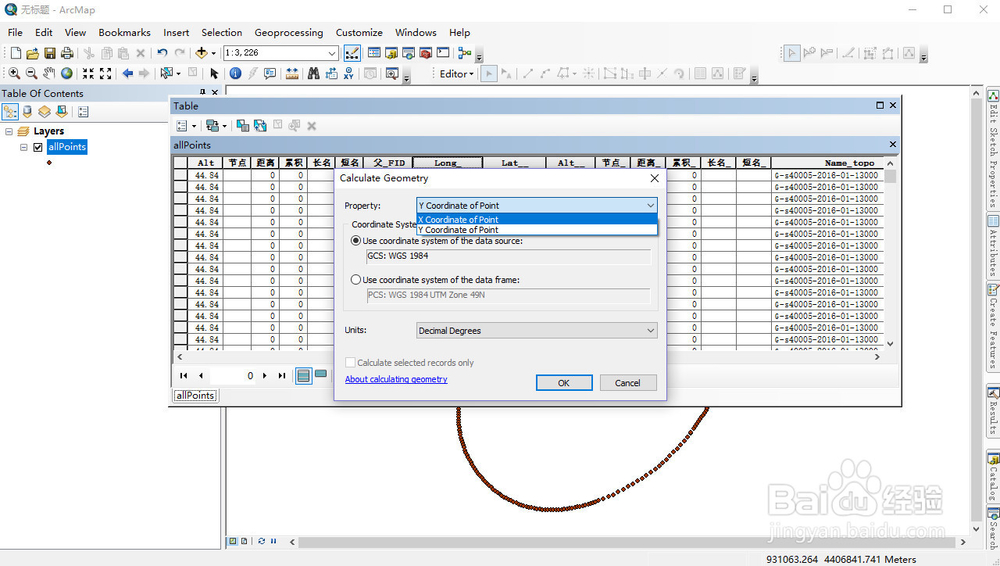Toggle Show selected records view button

click(321, 375)
